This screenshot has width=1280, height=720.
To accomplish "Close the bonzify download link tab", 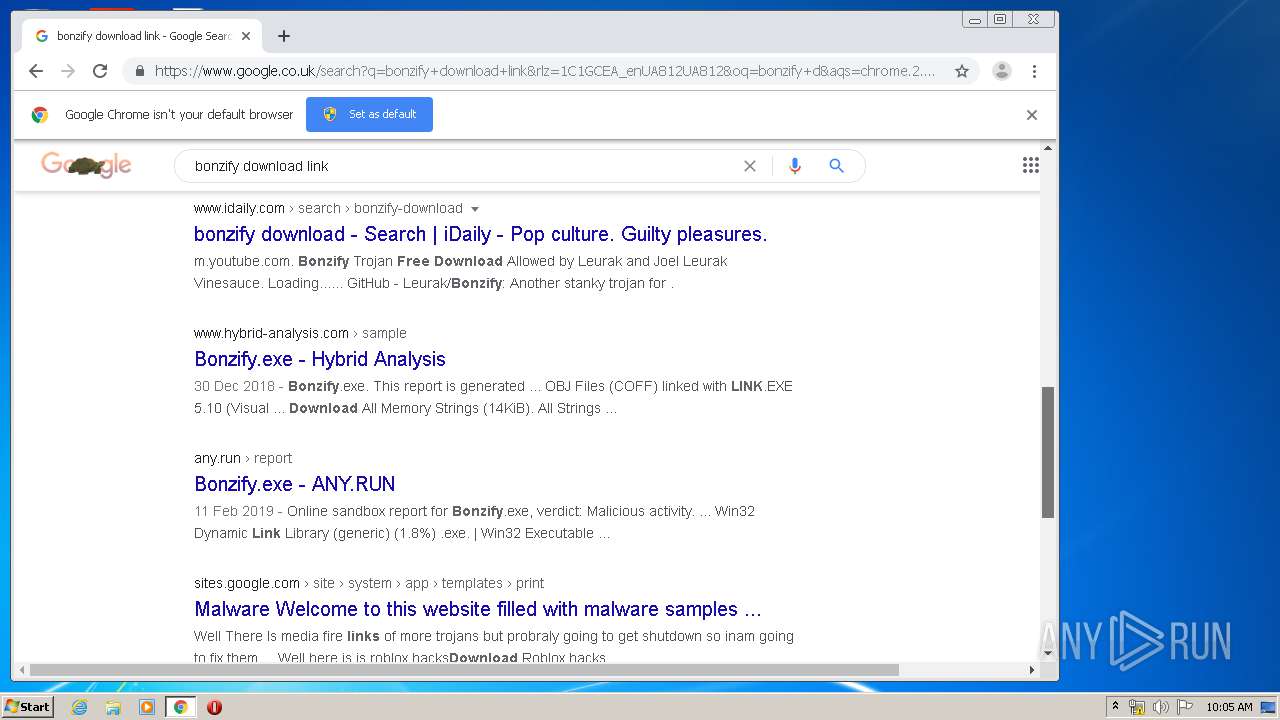I will point(246,36).
